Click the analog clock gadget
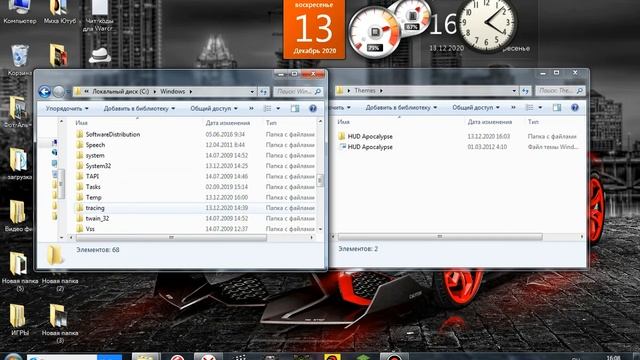Screen dimensions: 640x360 tap(487, 23)
